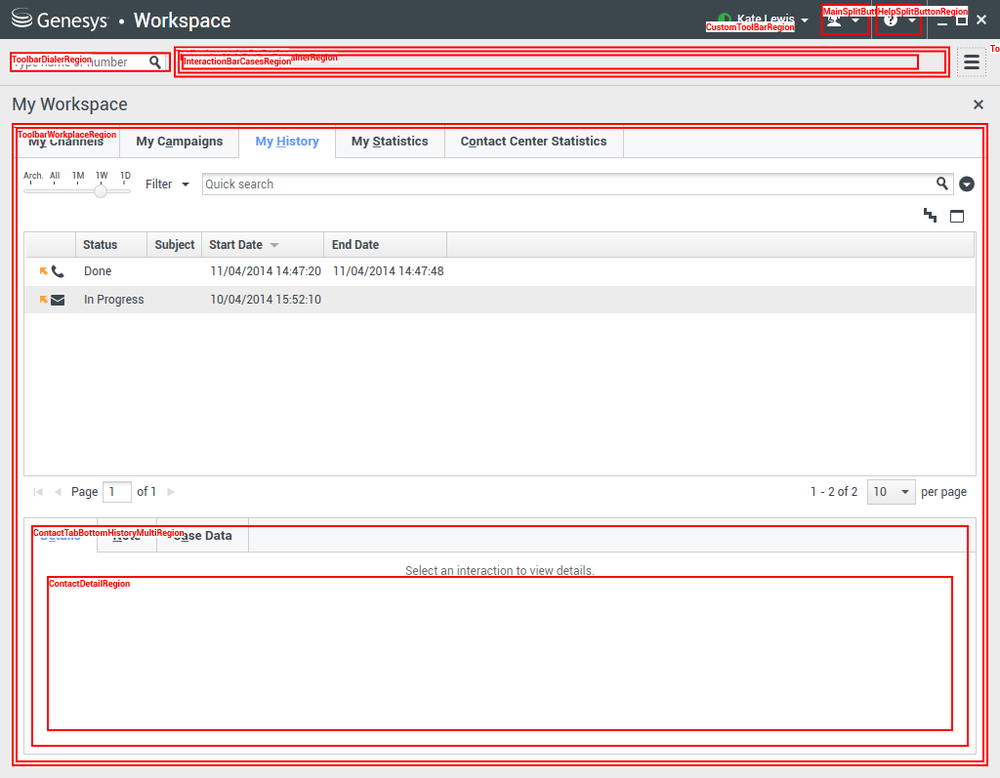Sort by the Subject column header

point(174,245)
